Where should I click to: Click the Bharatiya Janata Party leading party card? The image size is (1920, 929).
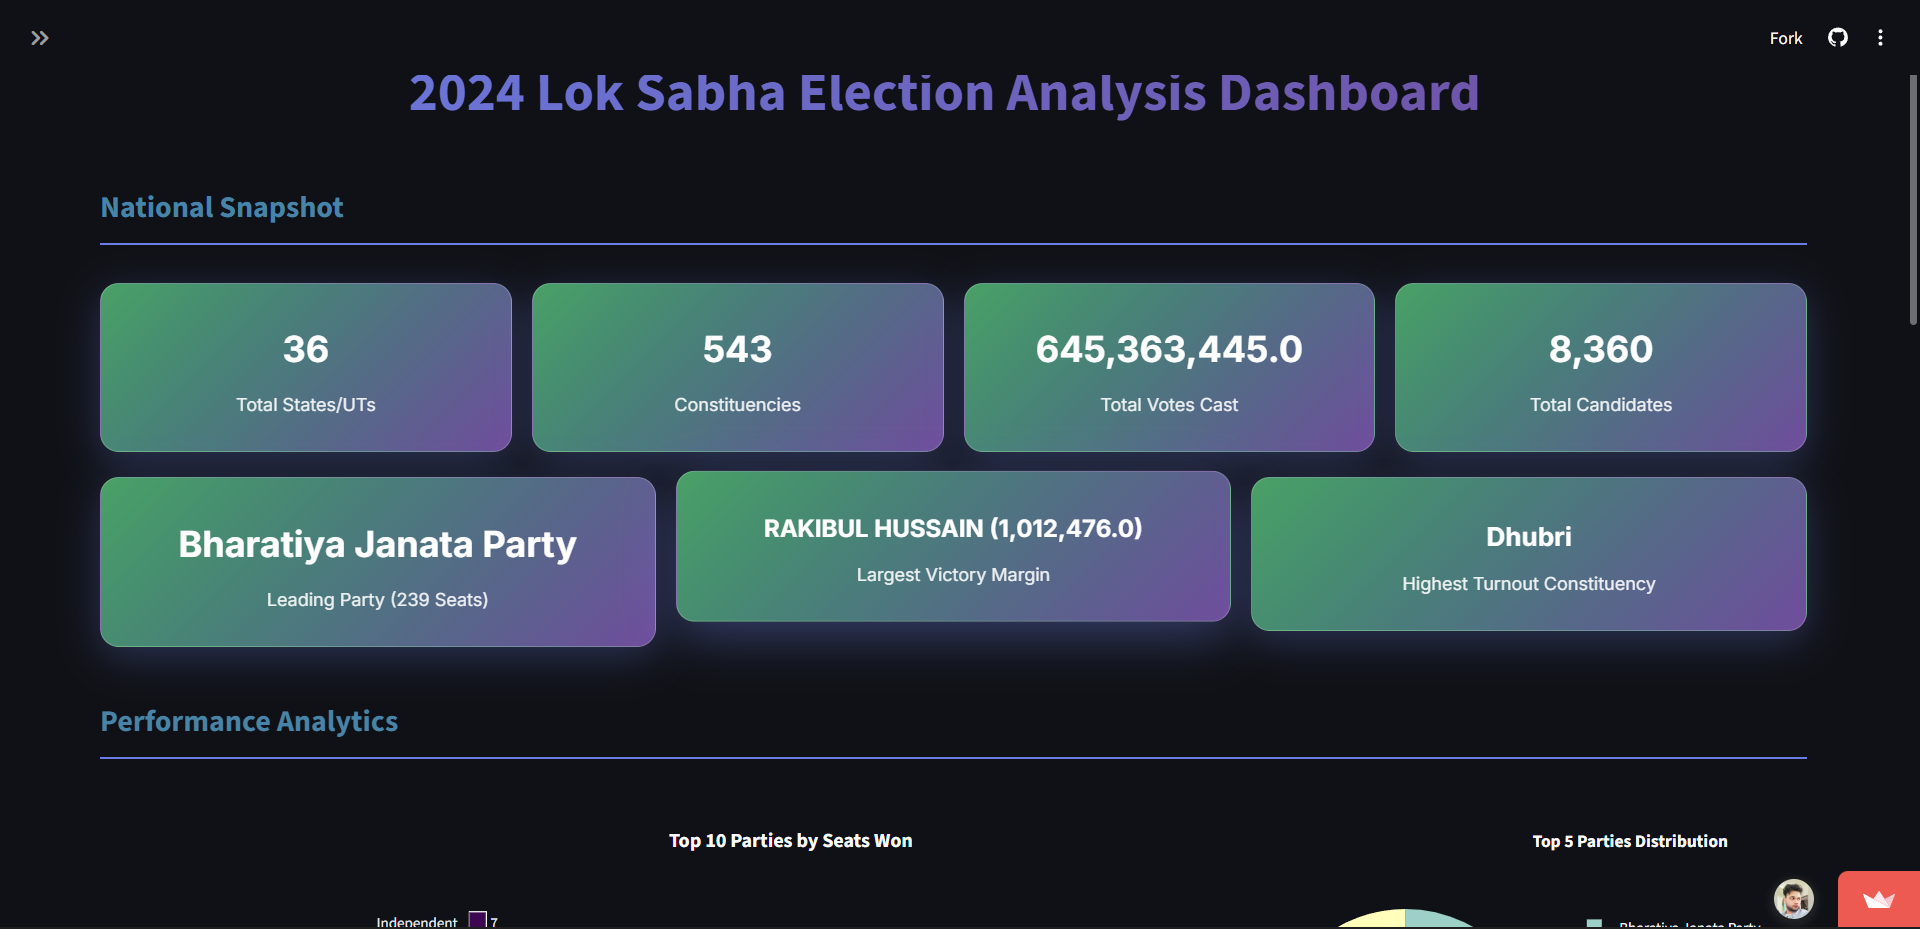pos(377,562)
